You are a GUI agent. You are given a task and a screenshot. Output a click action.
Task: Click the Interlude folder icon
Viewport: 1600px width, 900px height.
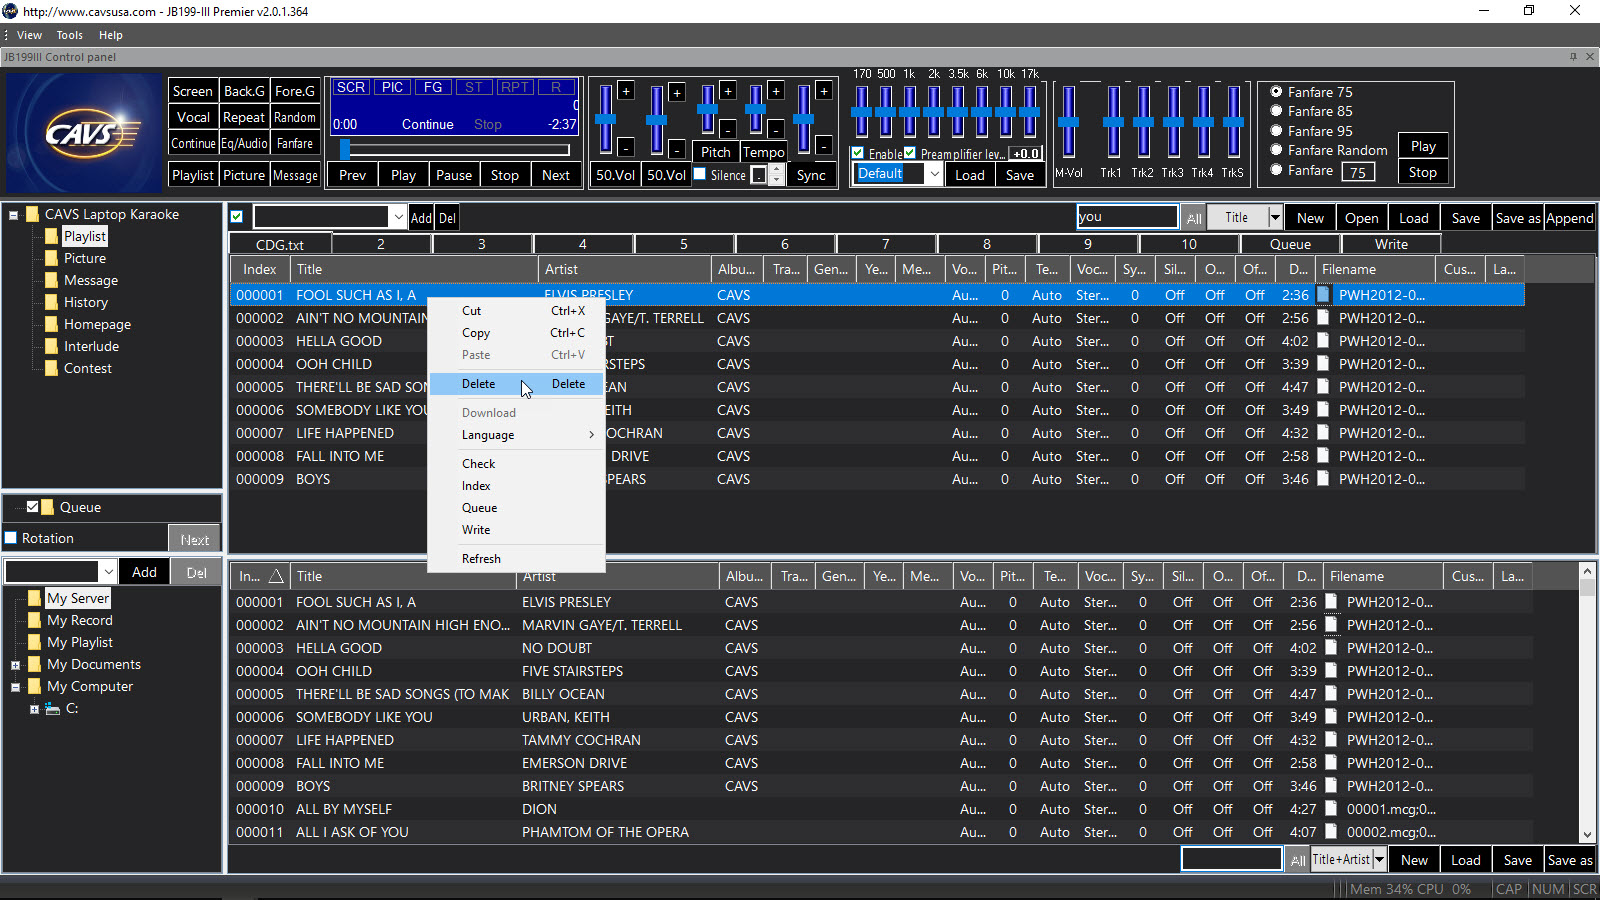coord(51,346)
